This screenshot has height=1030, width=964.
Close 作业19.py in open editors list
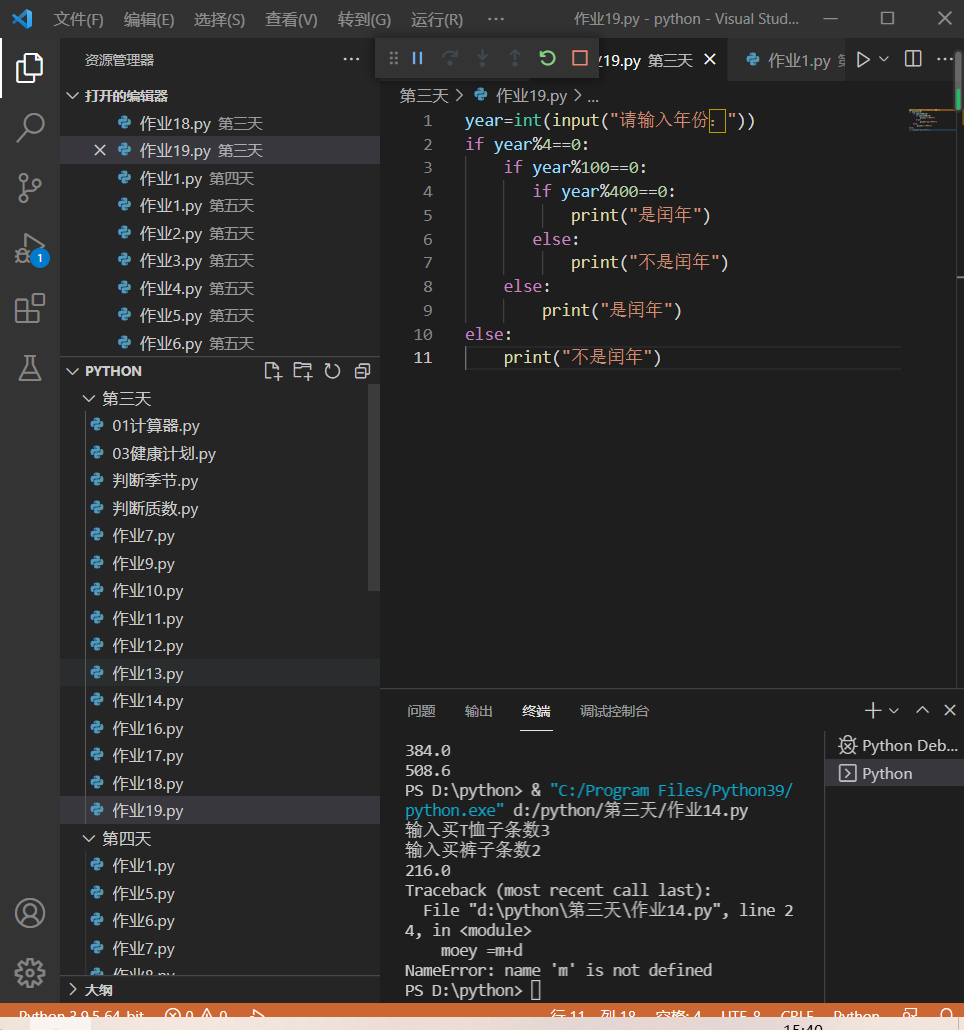point(100,150)
